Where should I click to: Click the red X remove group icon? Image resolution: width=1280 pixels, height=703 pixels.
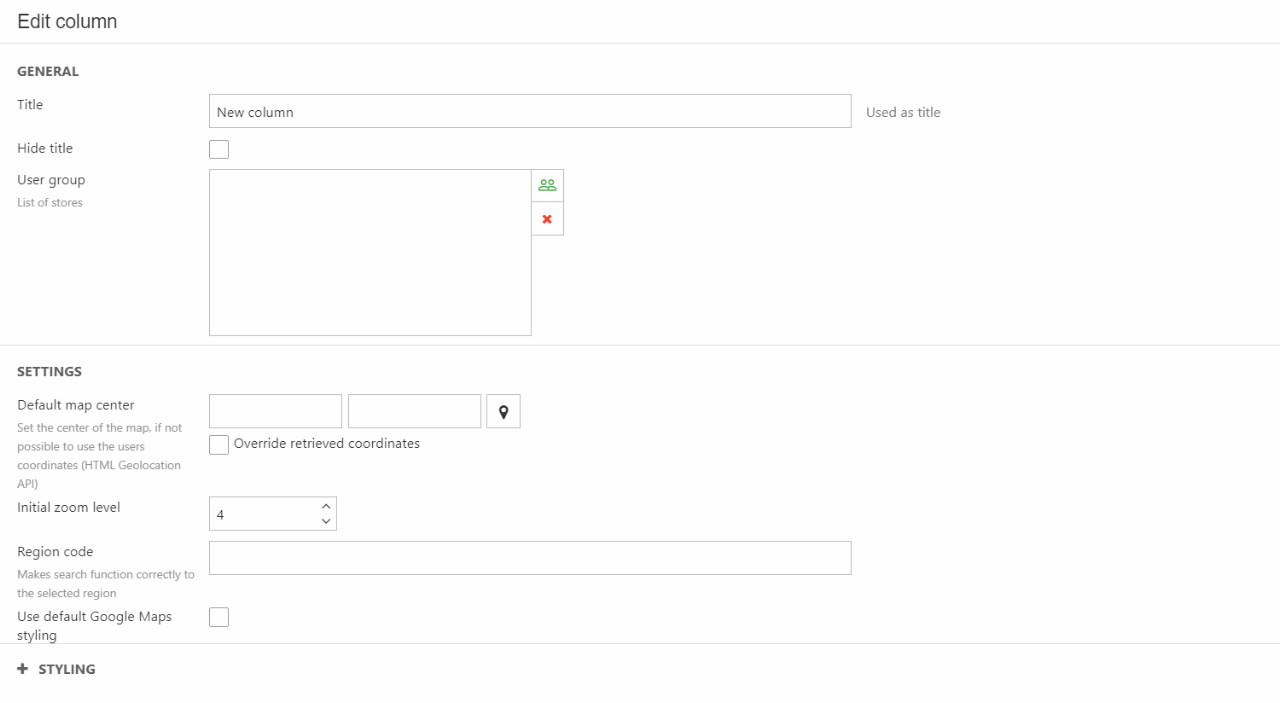pyautogui.click(x=547, y=219)
